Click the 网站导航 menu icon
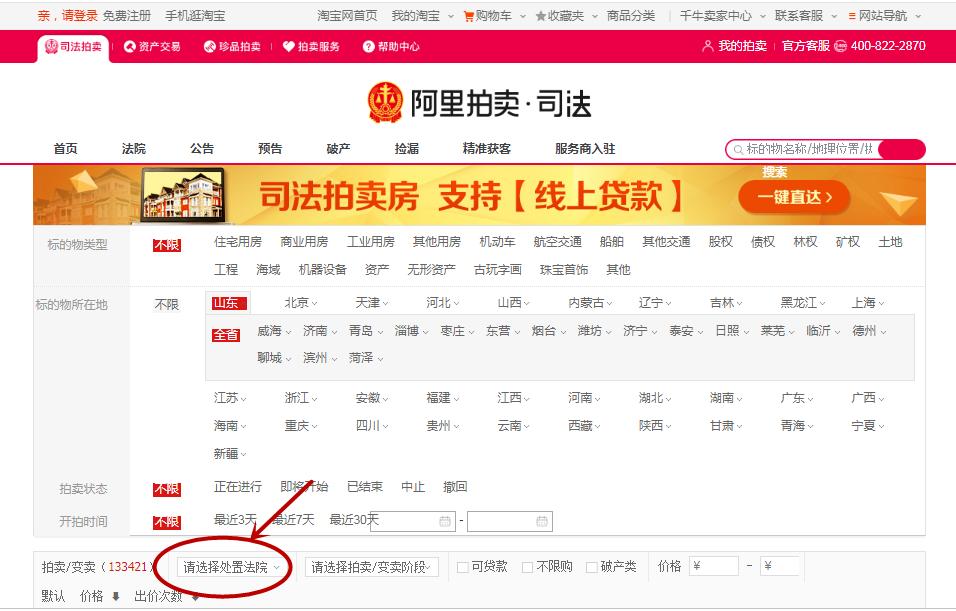This screenshot has height=611, width=956. (x=852, y=16)
